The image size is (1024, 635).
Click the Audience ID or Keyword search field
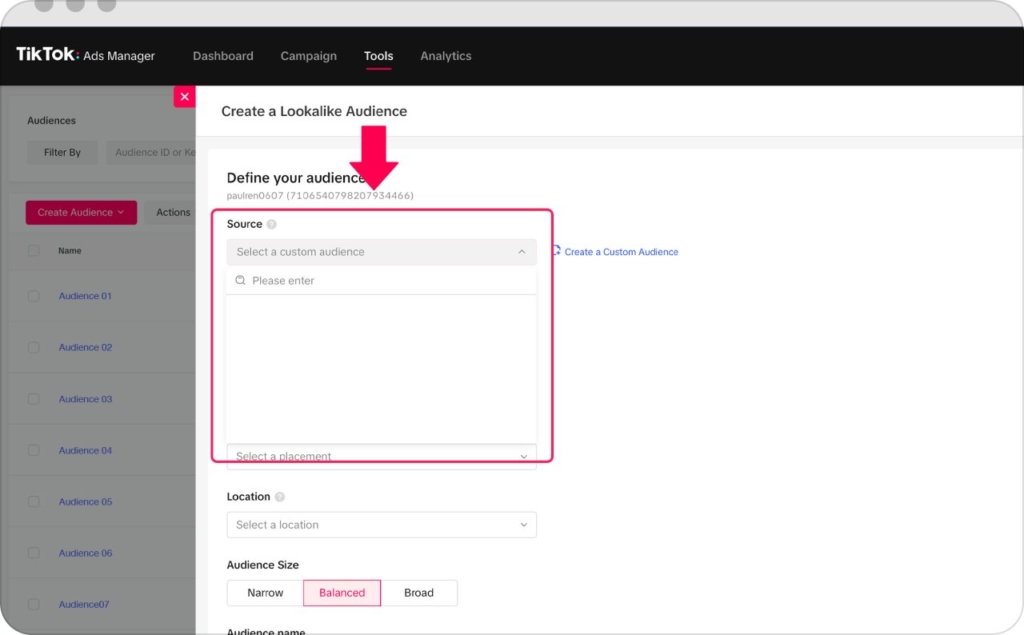pyautogui.click(x=155, y=152)
